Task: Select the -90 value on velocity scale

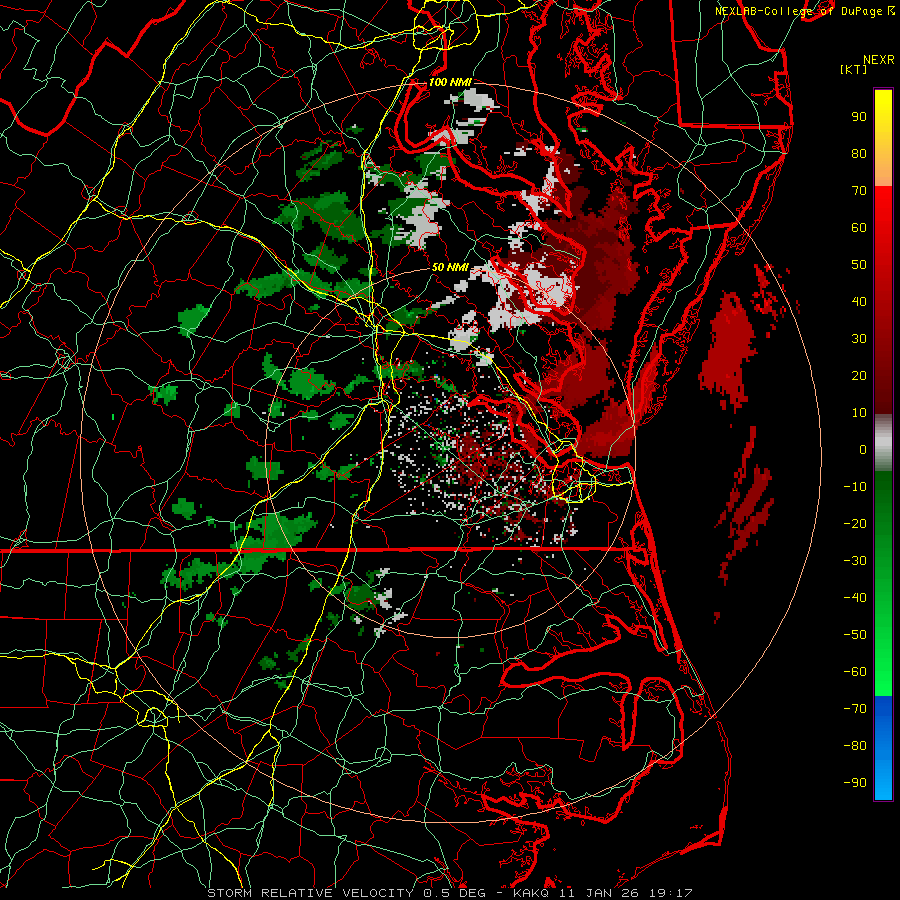Action: pyautogui.click(x=855, y=782)
